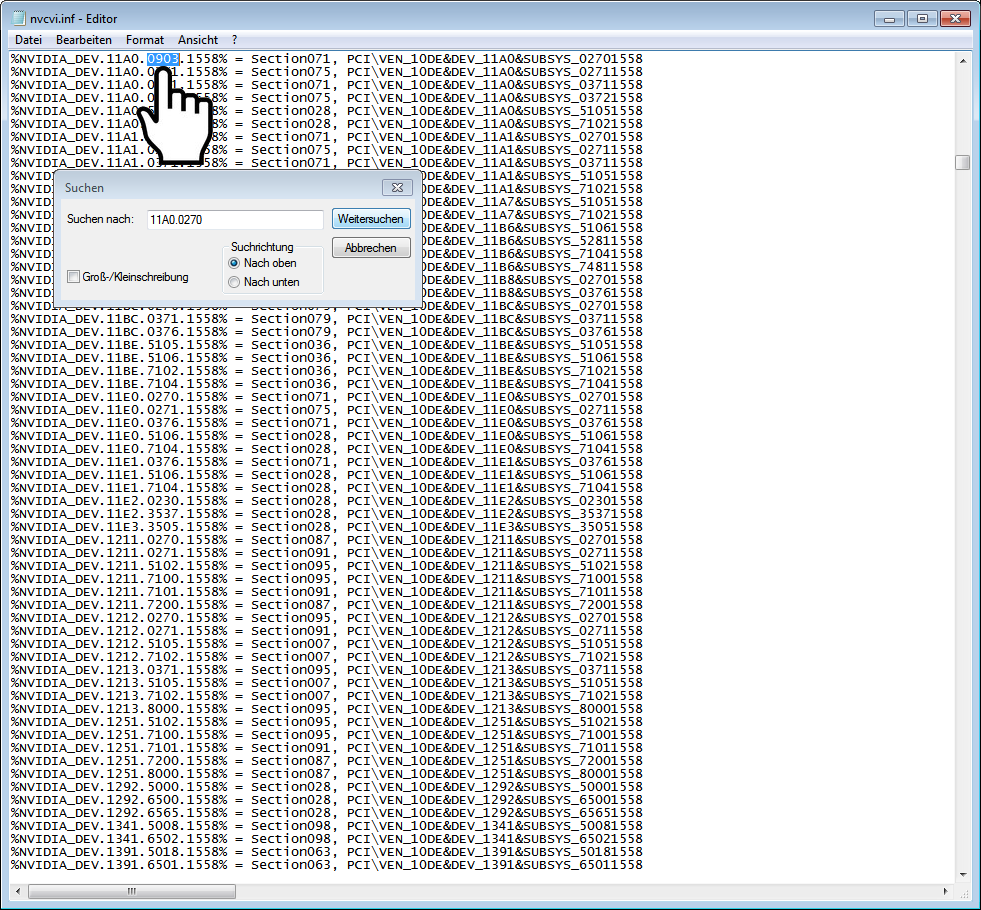The width and height of the screenshot is (981, 910).
Task: Click line NVIDIA_DEV.1251.5102.1558
Action: coord(327,722)
